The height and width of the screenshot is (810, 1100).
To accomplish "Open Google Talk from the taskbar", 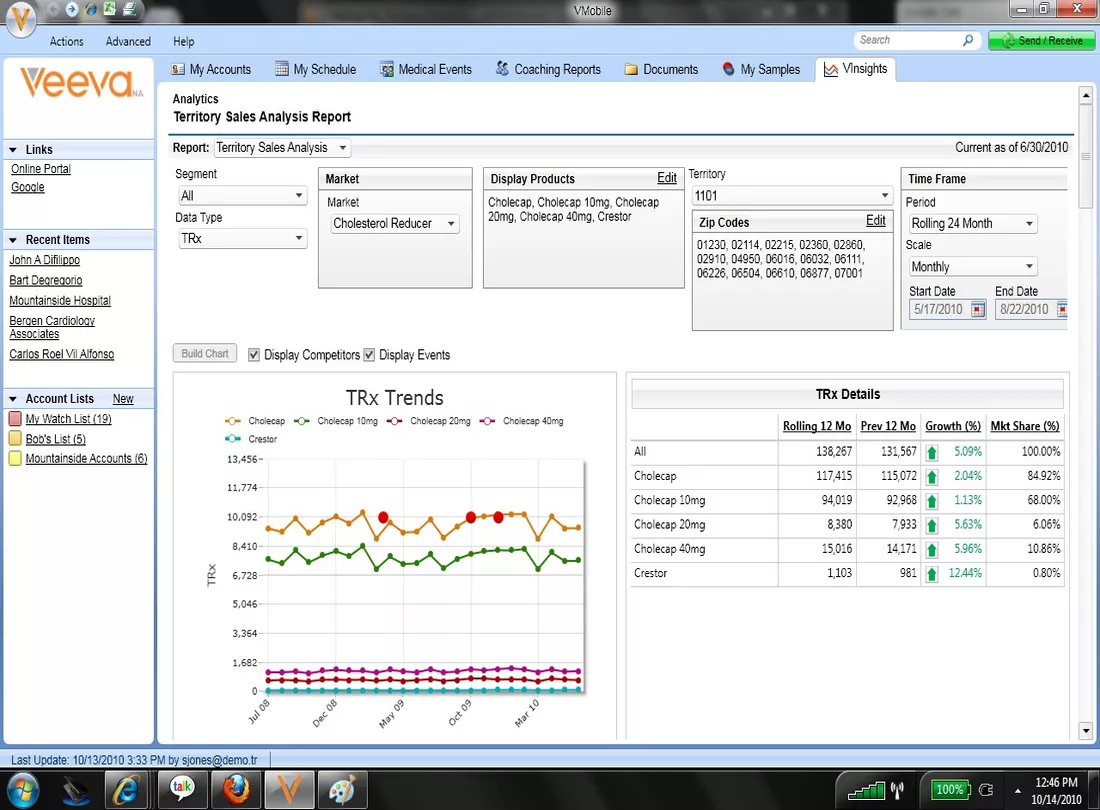I will pos(182,790).
